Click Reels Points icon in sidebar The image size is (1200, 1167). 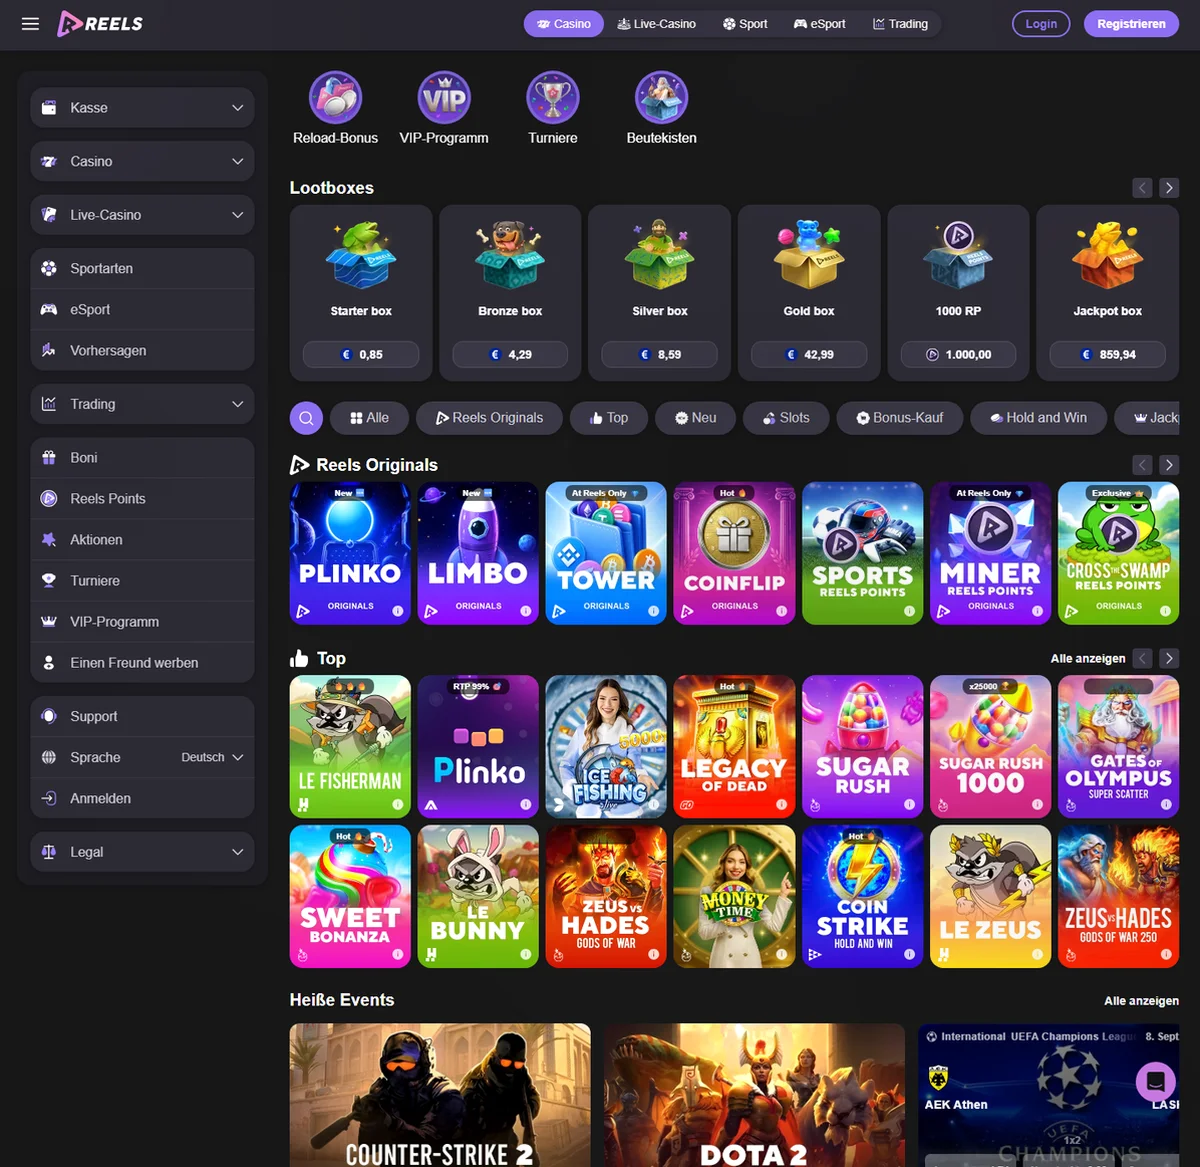[49, 498]
